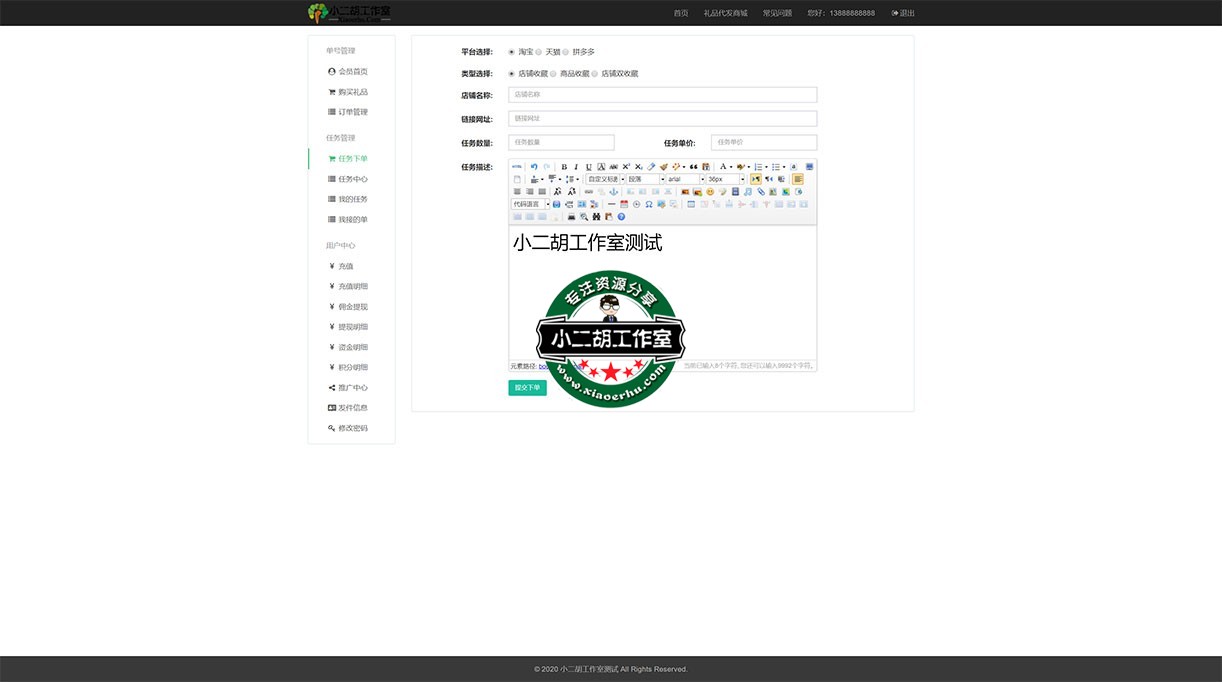Click the 退出 logout link

click(x=903, y=13)
